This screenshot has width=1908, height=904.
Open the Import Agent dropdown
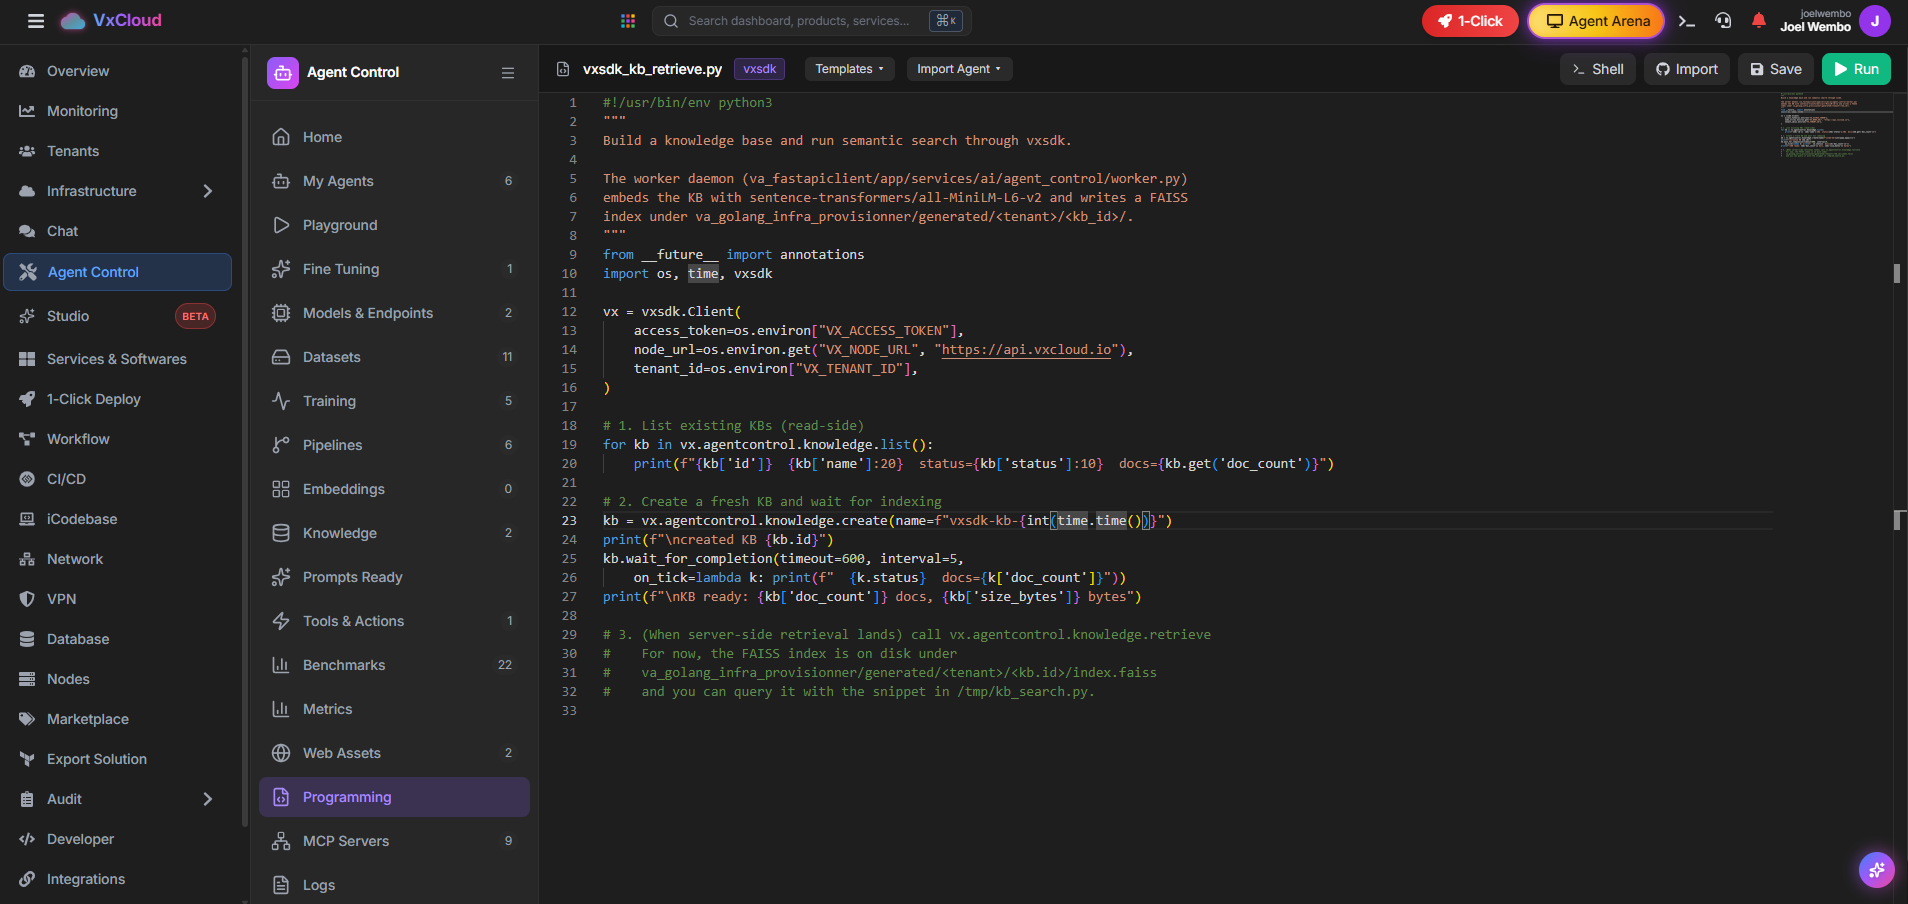959,69
